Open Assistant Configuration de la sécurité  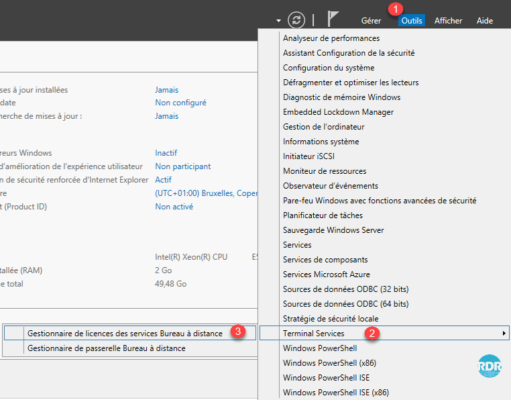349,53
